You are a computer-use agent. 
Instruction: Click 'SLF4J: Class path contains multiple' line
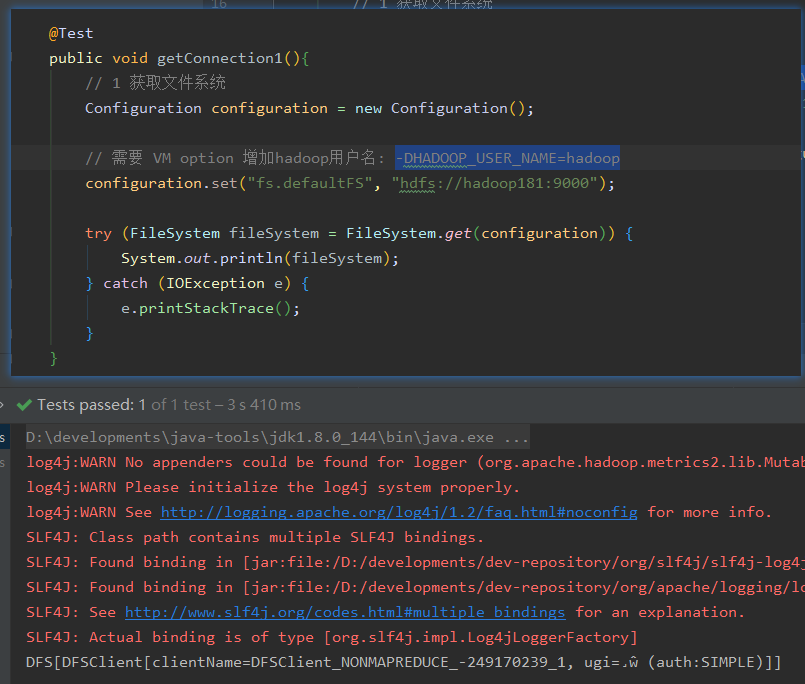255,538
